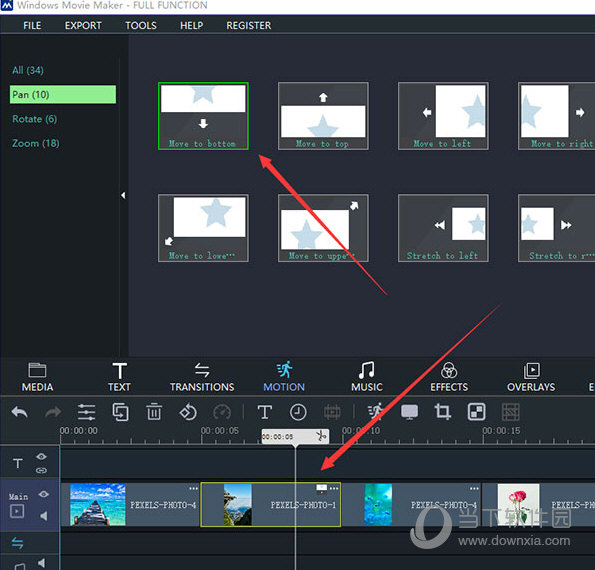Toggle Main track visibility eye
Viewport: 595px width, 570px height.
point(44,494)
